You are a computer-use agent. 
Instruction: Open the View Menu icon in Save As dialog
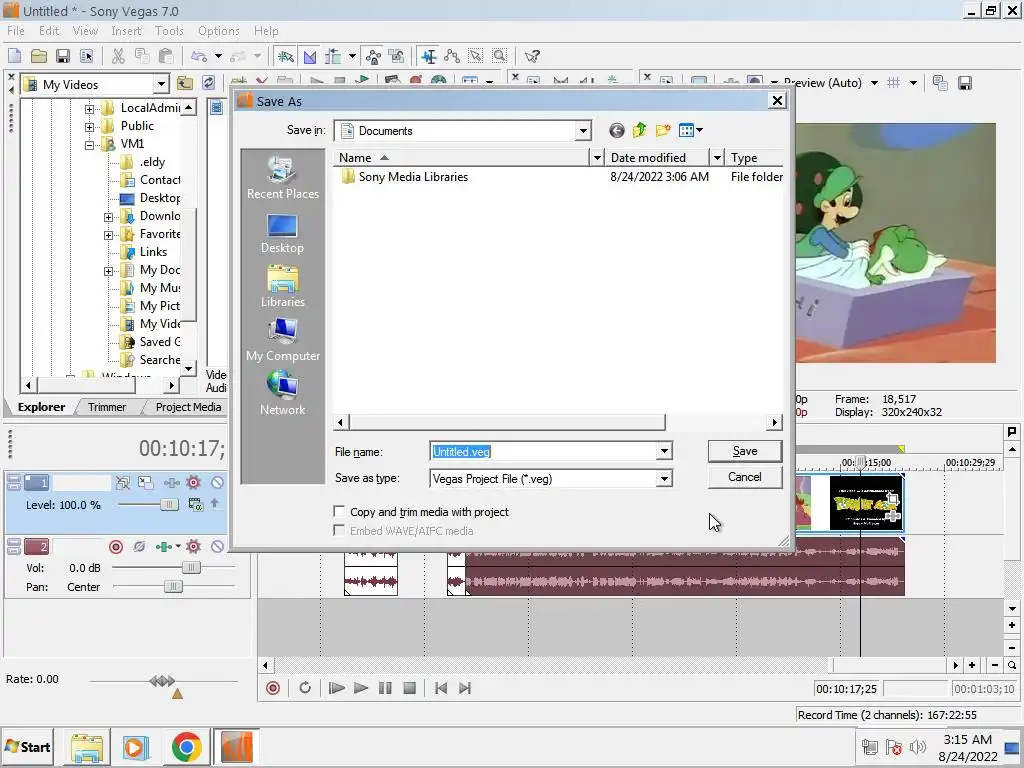click(x=690, y=131)
